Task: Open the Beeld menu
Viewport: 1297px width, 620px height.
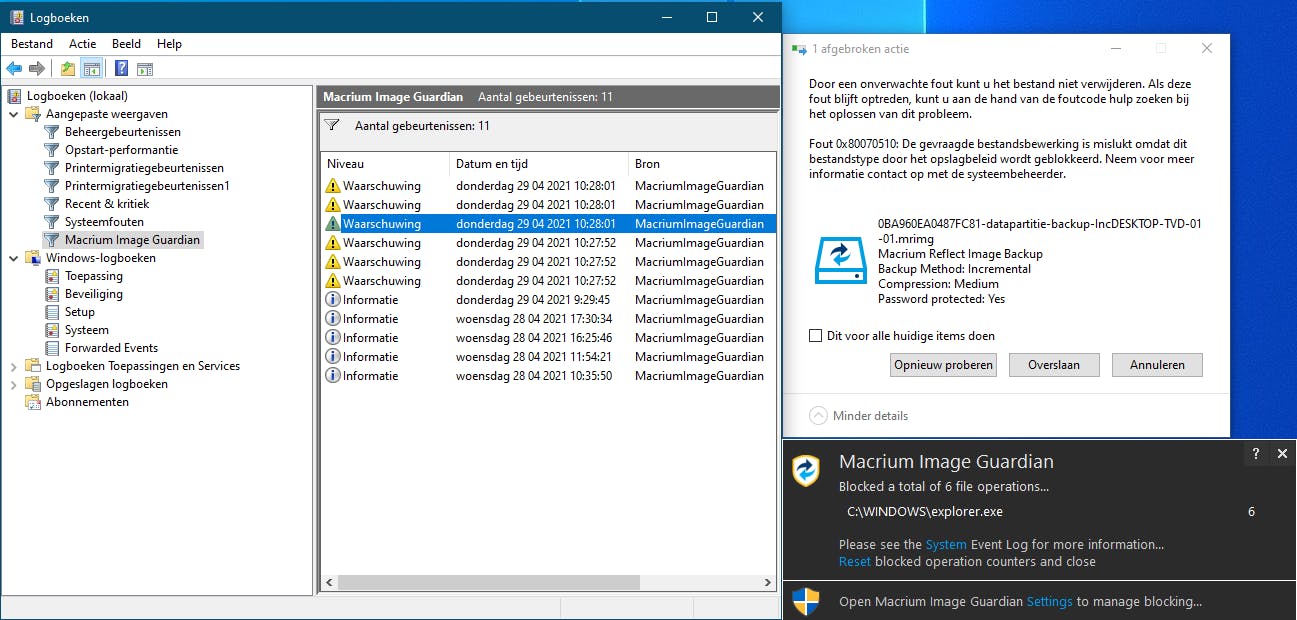Action: tap(126, 44)
